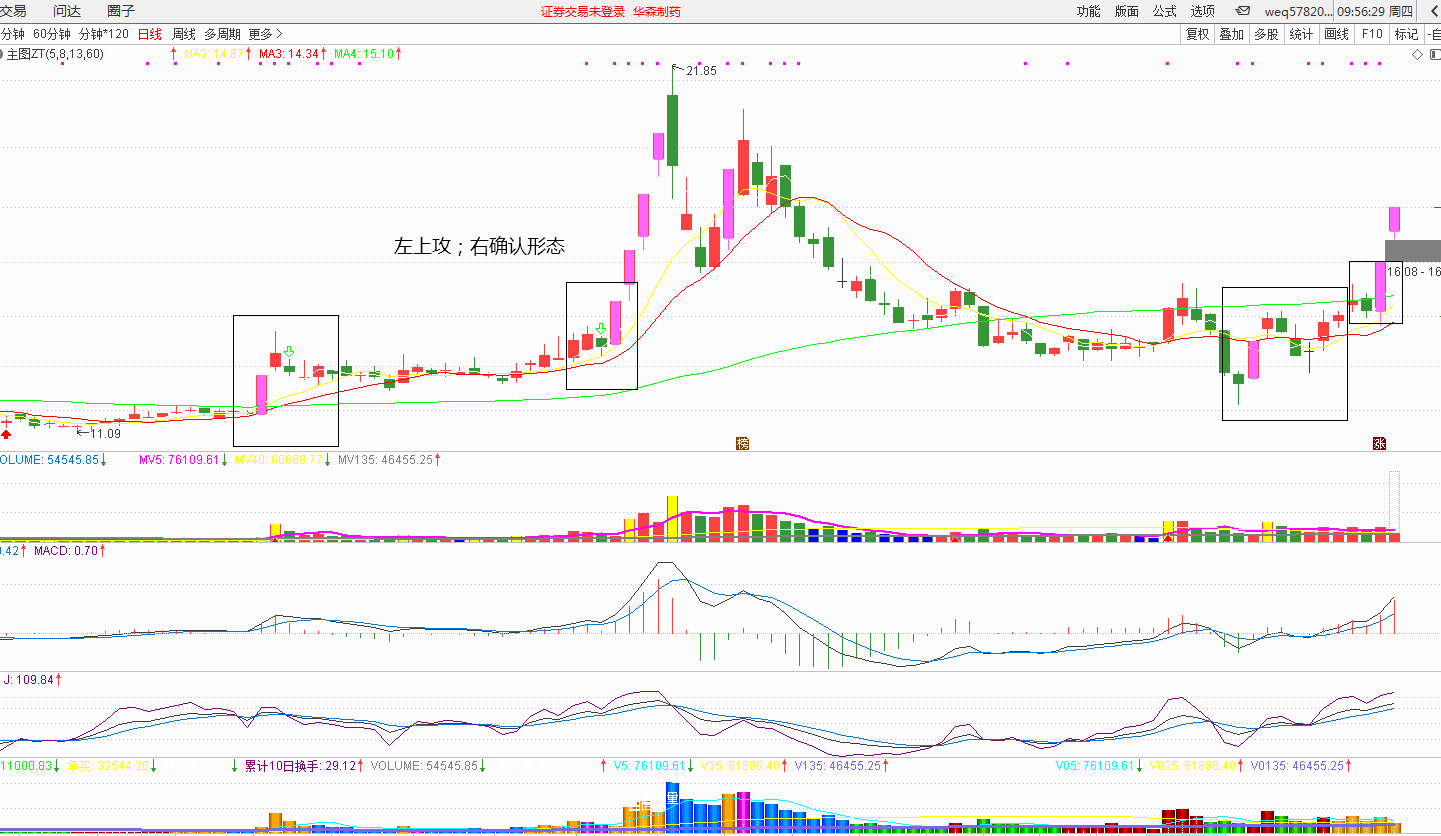Click the weq57820... account name
This screenshot has height=836, width=1441.
(1298, 11)
